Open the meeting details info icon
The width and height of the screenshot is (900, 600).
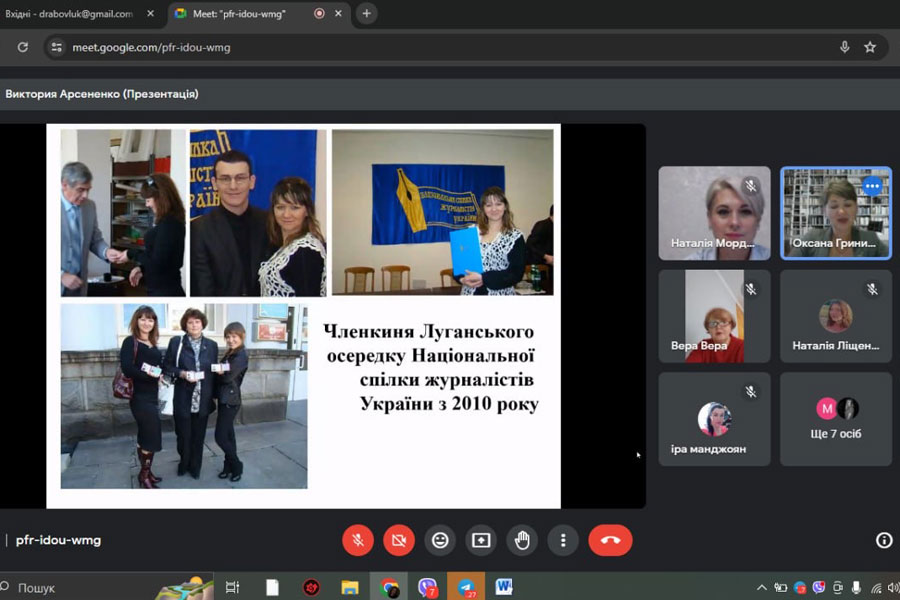click(x=884, y=540)
